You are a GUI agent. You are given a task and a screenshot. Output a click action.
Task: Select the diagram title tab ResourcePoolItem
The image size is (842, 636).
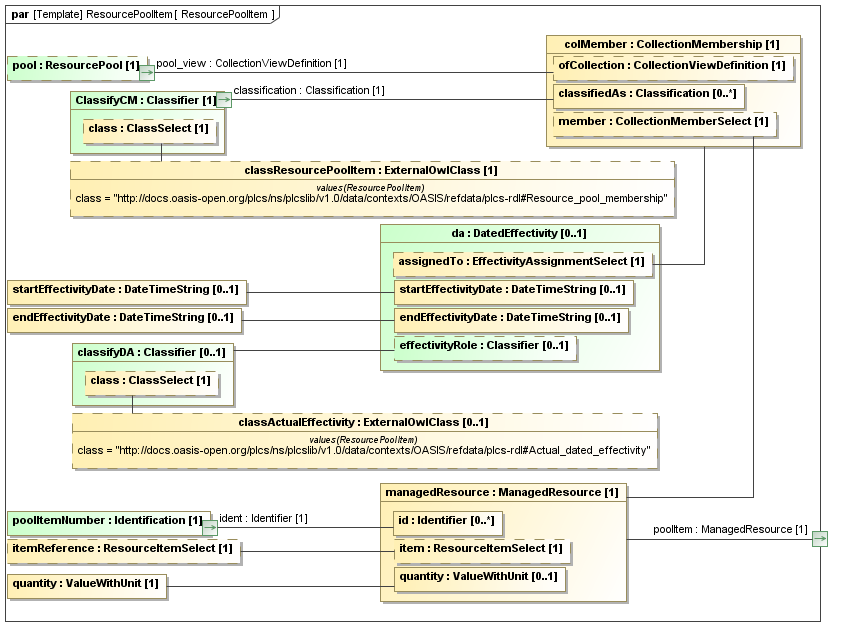140,15
